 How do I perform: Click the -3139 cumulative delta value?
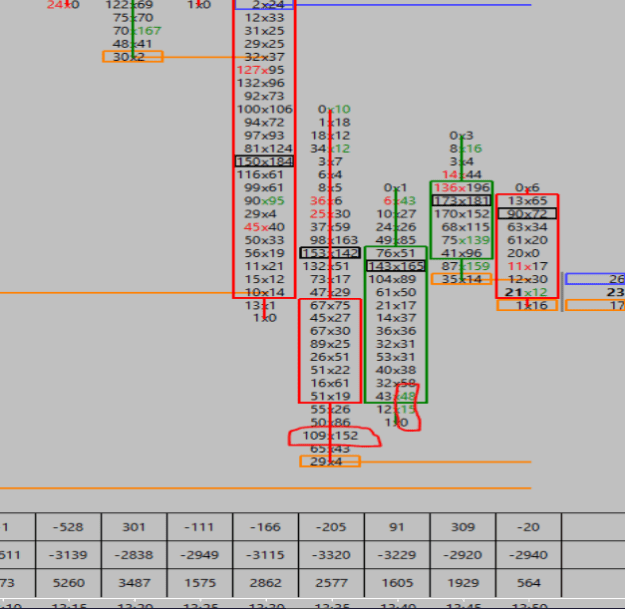pyautogui.click(x=68, y=555)
